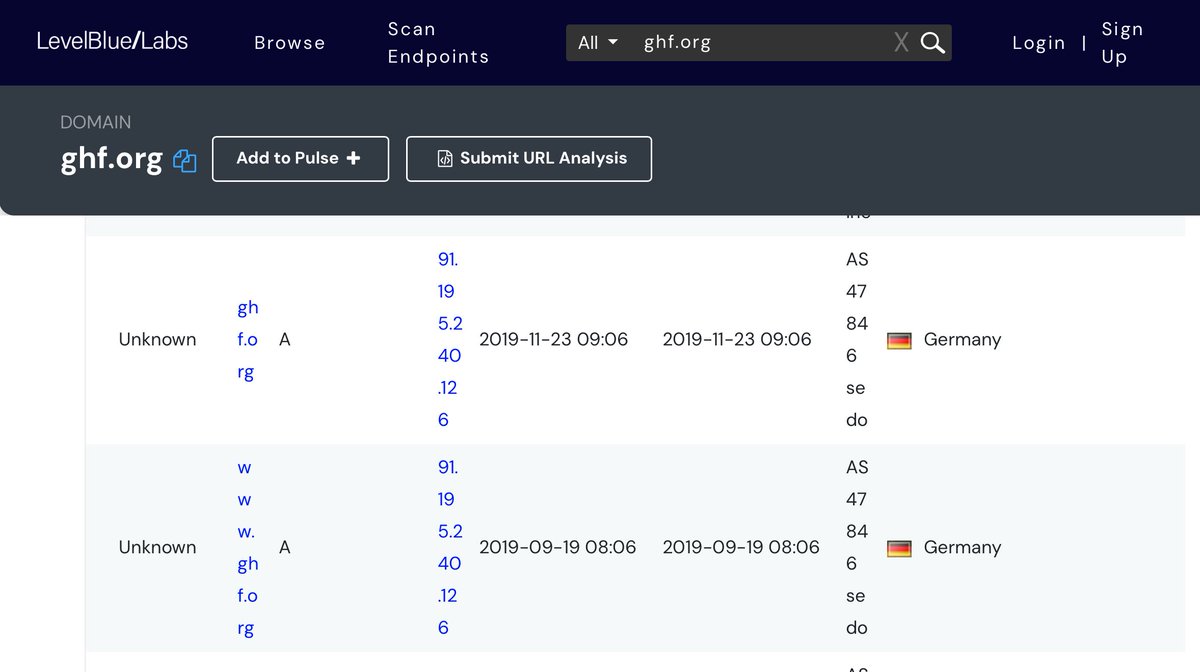Focus the search field containing ghf.org
1200x672 pixels.
(x=760, y=43)
